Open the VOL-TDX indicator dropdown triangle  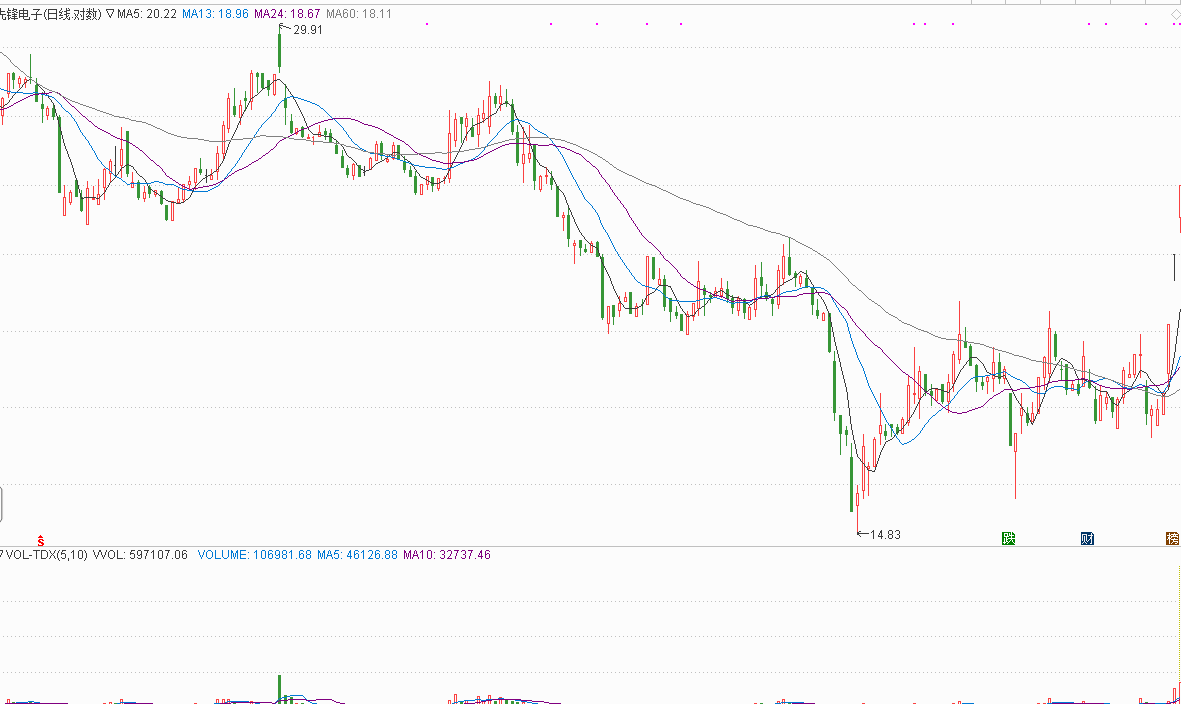pyautogui.click(x=2, y=554)
